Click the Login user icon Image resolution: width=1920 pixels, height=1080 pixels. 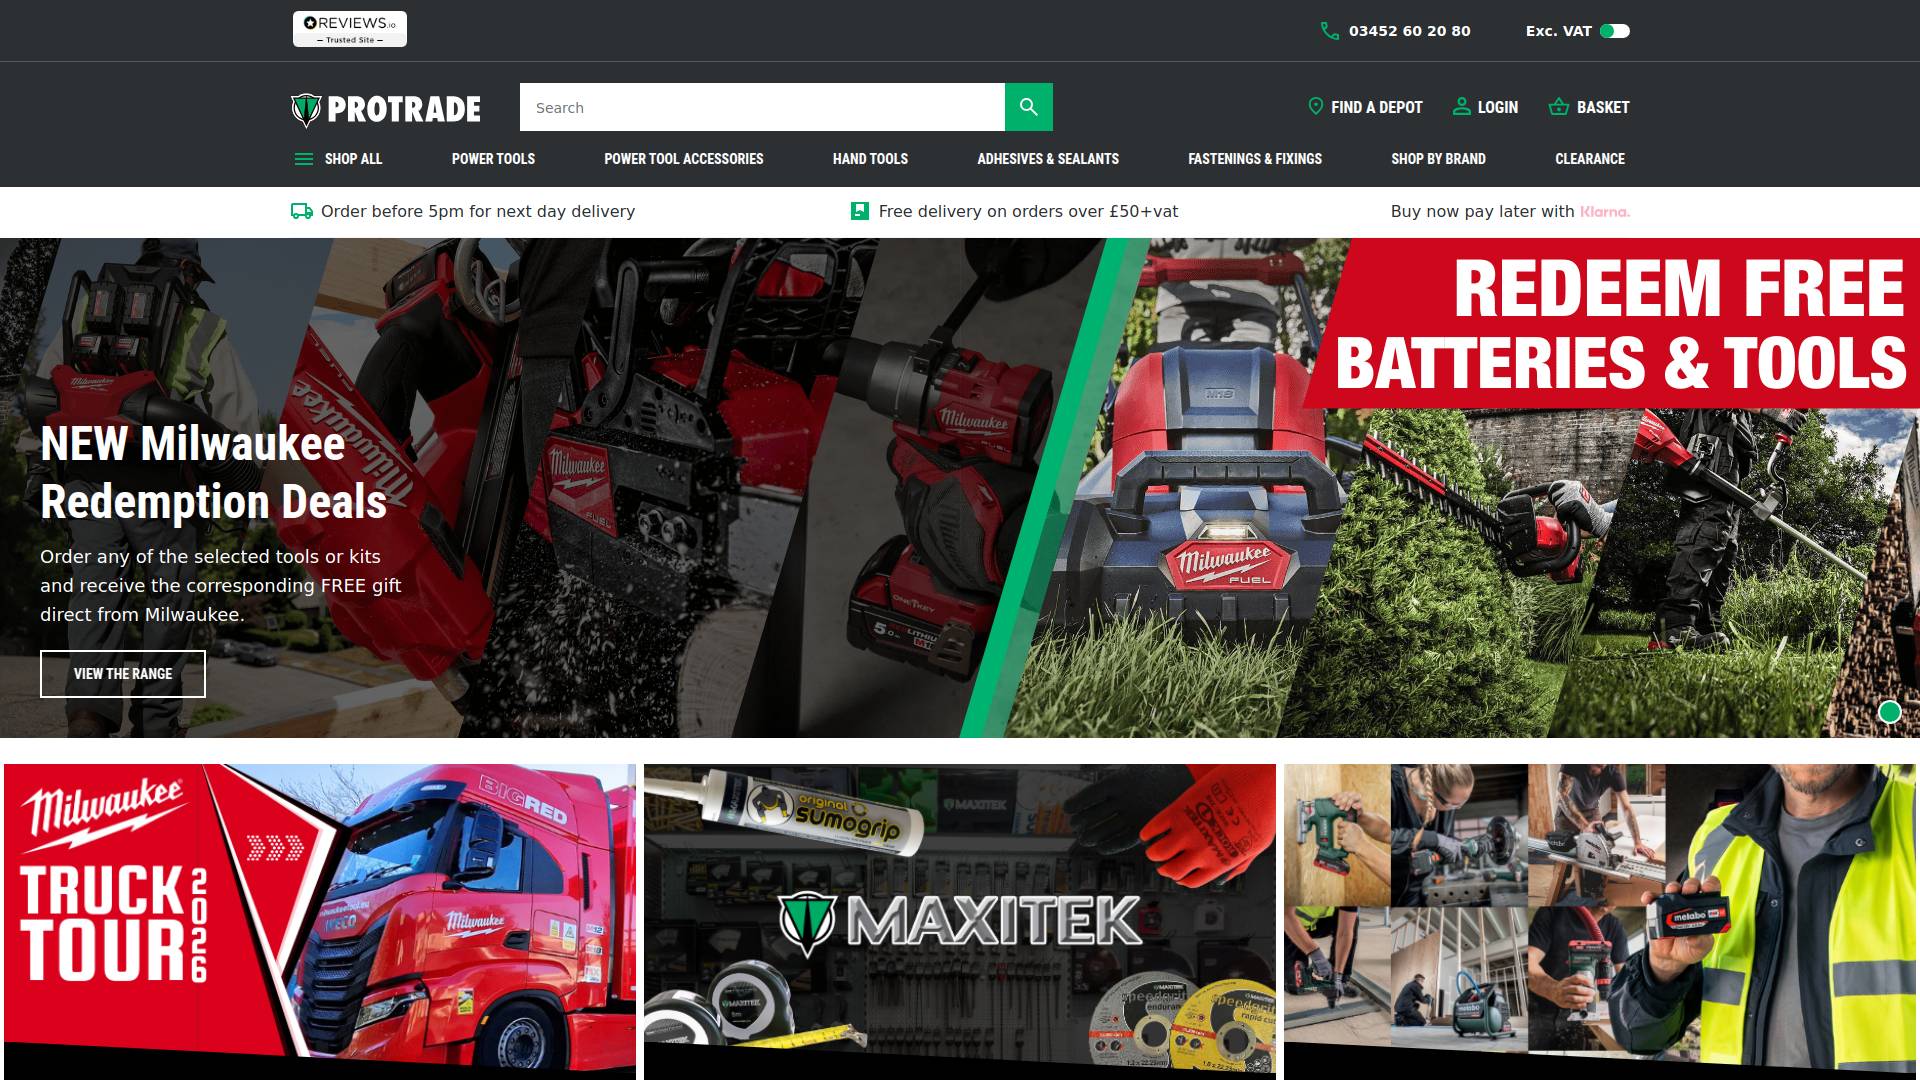[1461, 106]
